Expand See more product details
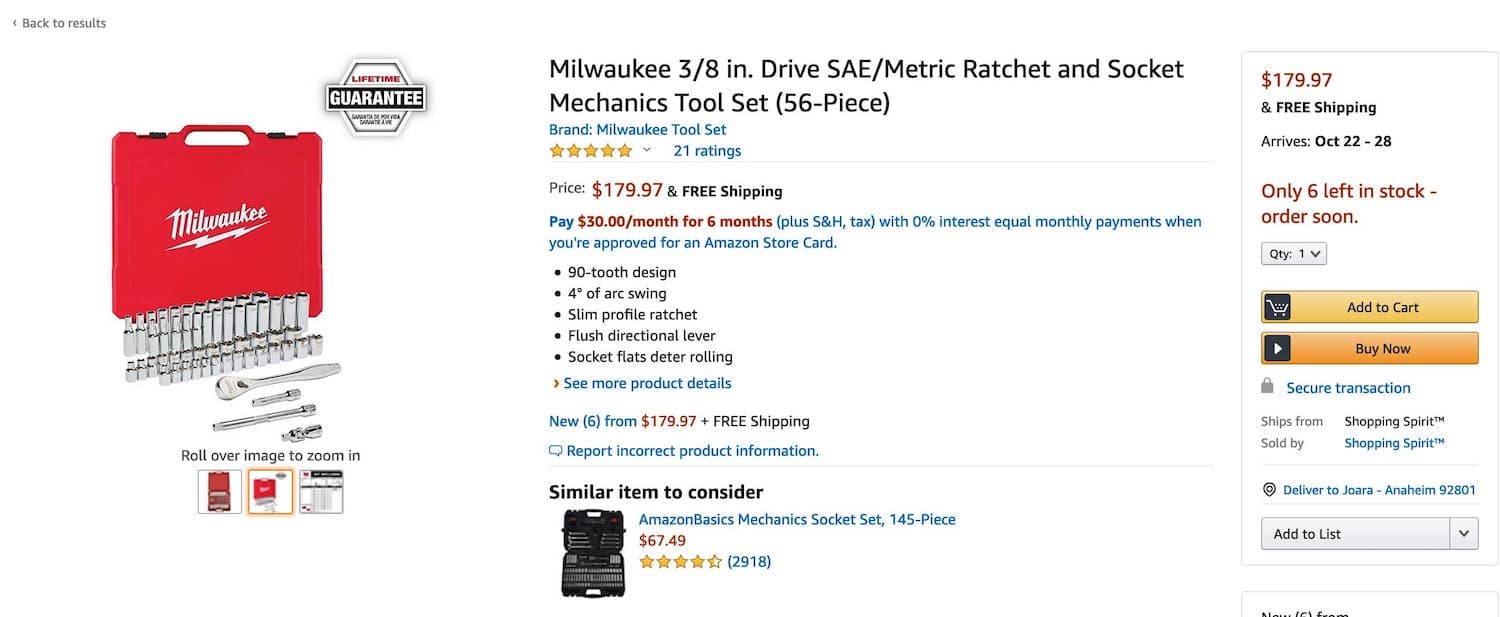Viewport: 1500px width, 617px height. 641,383
